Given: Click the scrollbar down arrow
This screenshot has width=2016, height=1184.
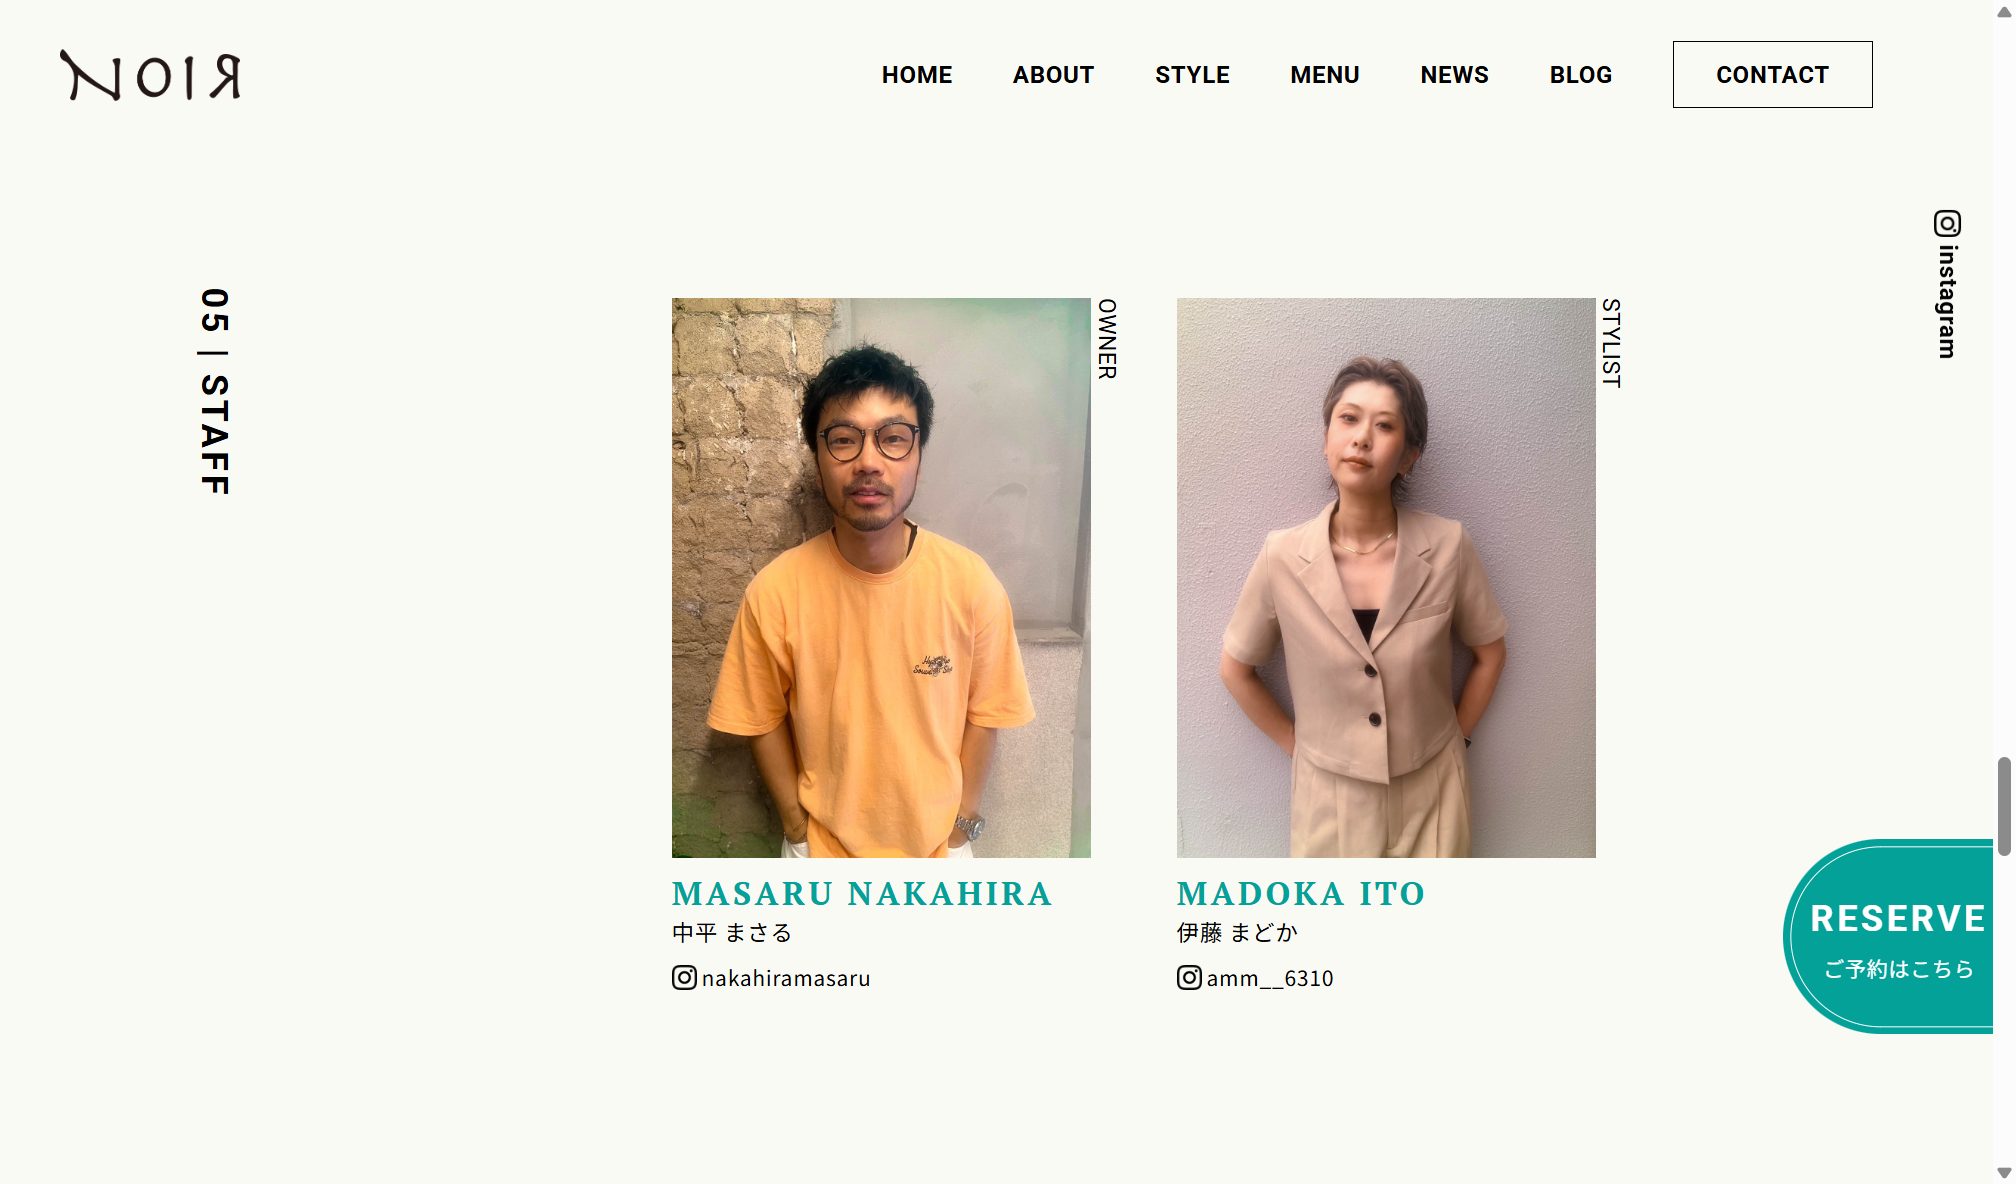Looking at the screenshot, I should coord(2004,1172).
